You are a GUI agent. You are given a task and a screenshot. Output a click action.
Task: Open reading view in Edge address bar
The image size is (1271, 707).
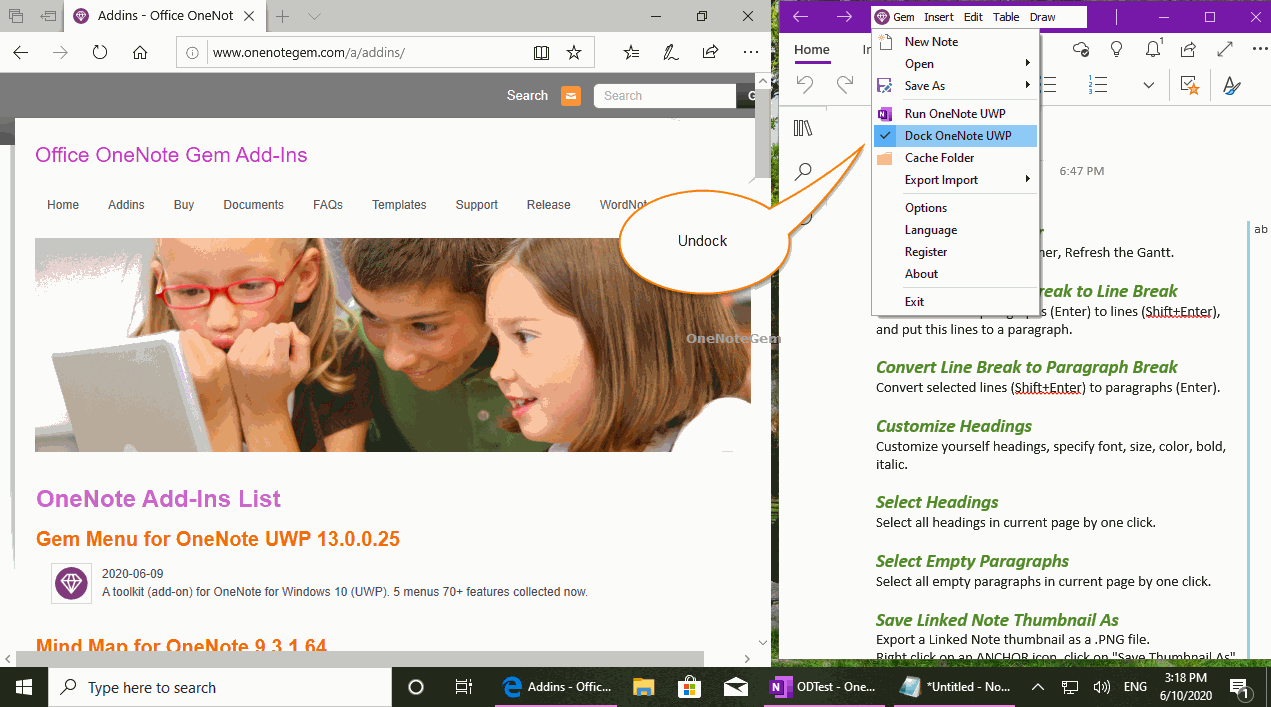[x=541, y=52]
